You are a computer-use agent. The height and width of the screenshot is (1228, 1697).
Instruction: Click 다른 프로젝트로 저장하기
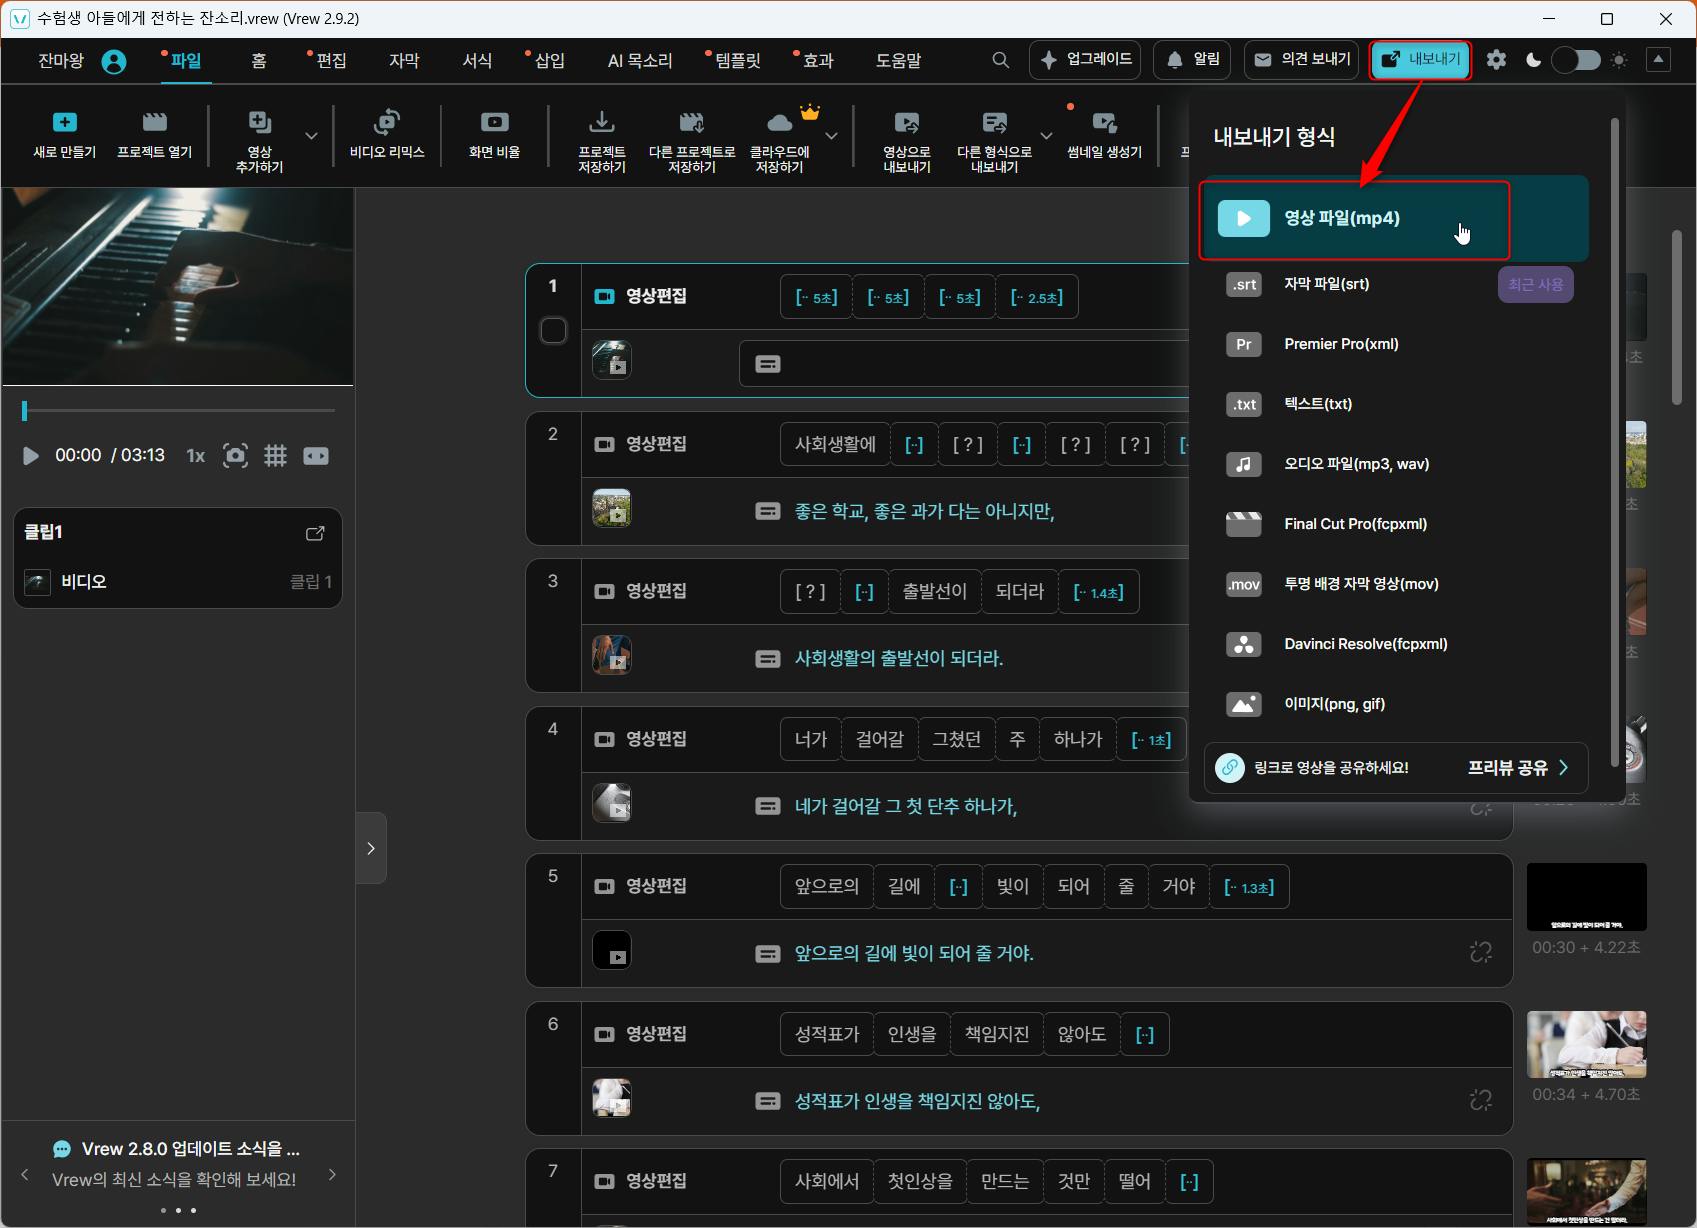(692, 140)
